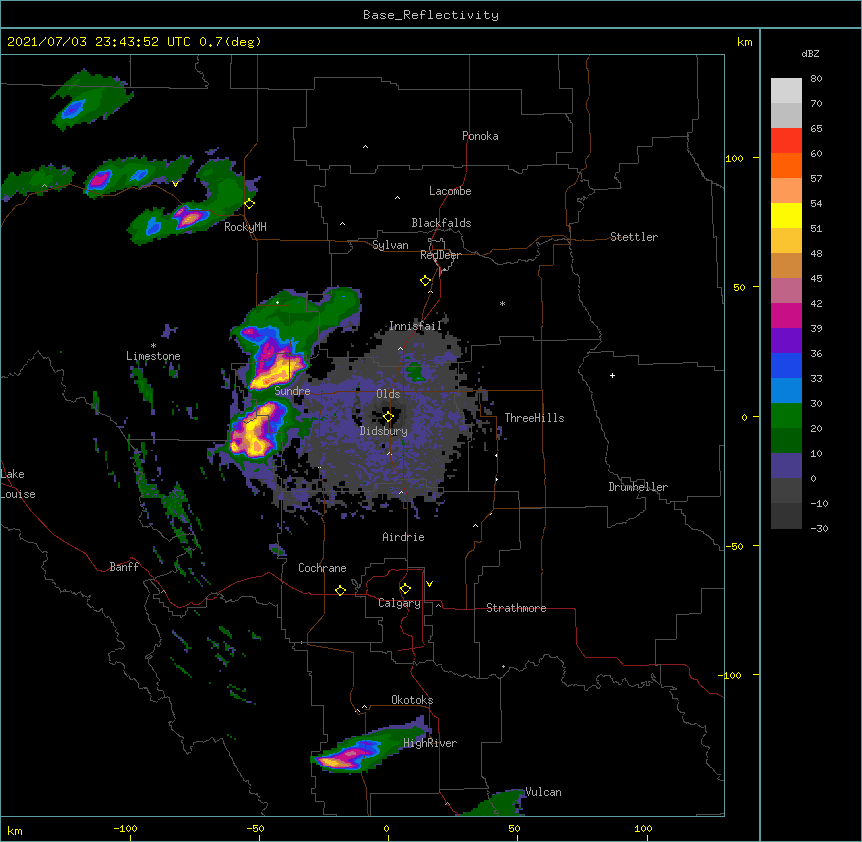Click the Lacombe city label
The height and width of the screenshot is (842, 862).
450,191
